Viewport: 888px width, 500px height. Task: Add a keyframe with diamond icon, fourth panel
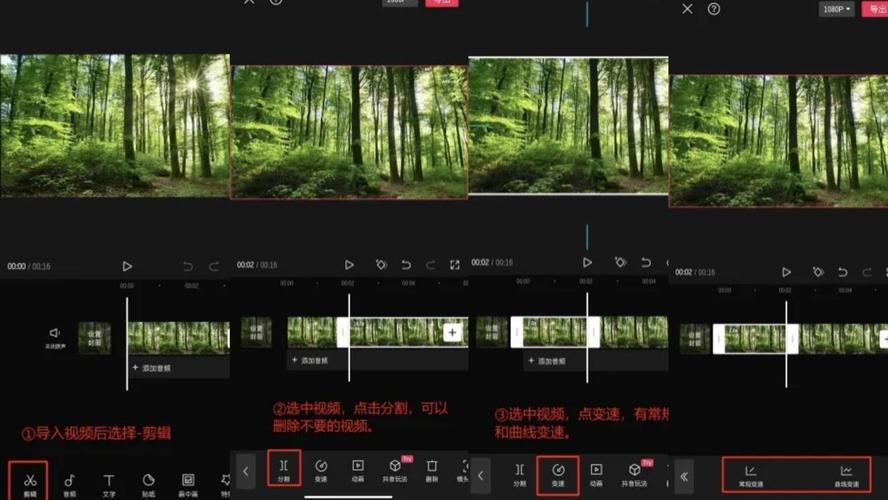tap(818, 272)
